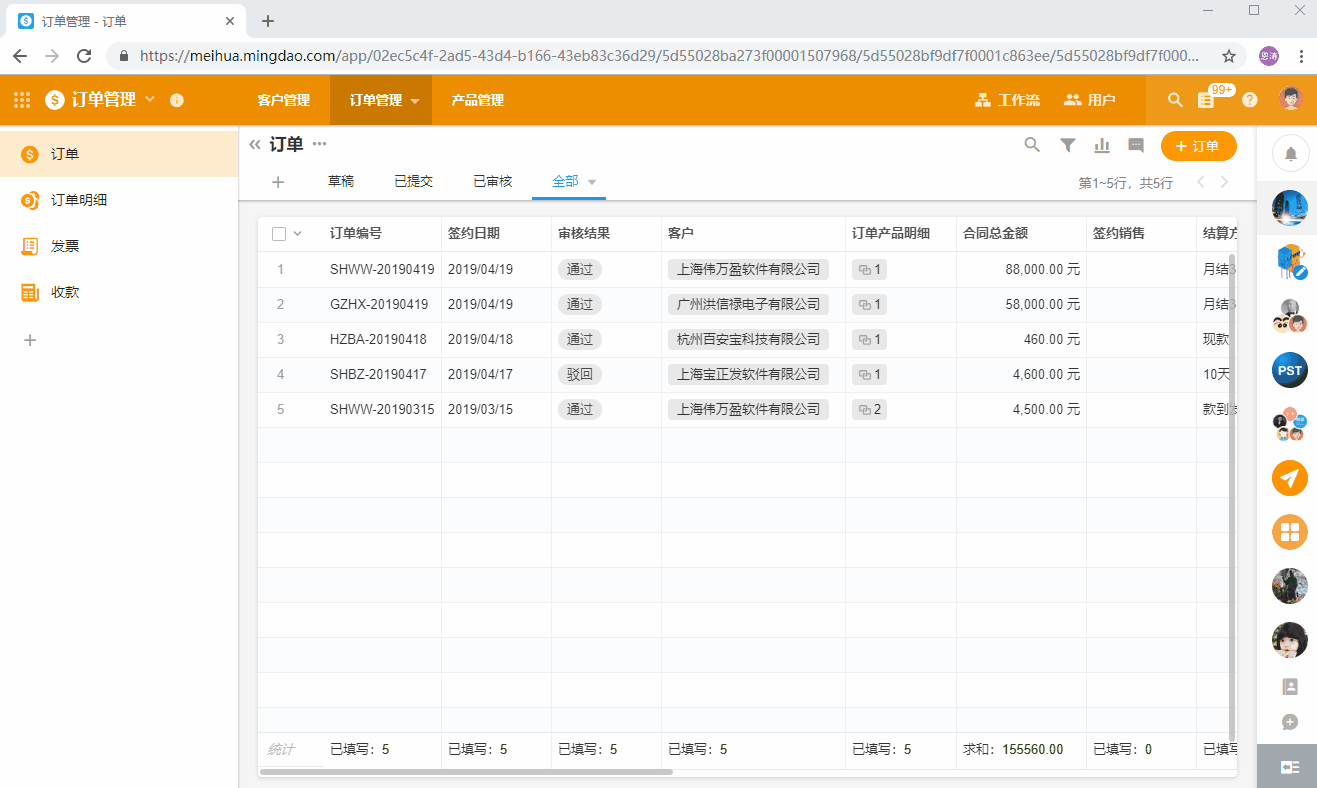This screenshot has width=1317, height=788.
Task: Select 客户管理 in the top menu
Action: [x=283, y=100]
